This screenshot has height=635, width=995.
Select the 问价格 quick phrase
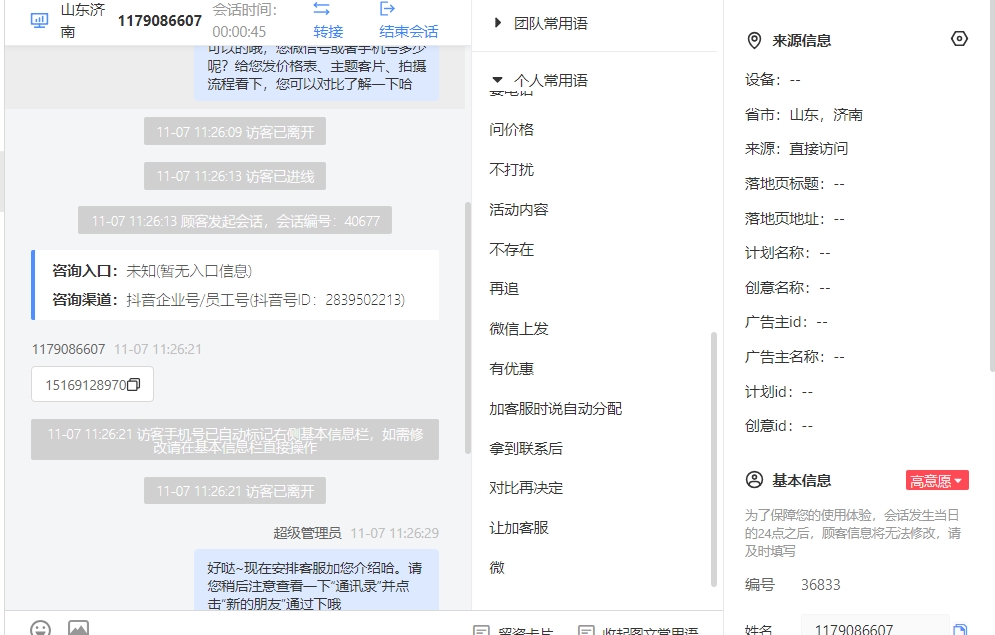click(511, 129)
